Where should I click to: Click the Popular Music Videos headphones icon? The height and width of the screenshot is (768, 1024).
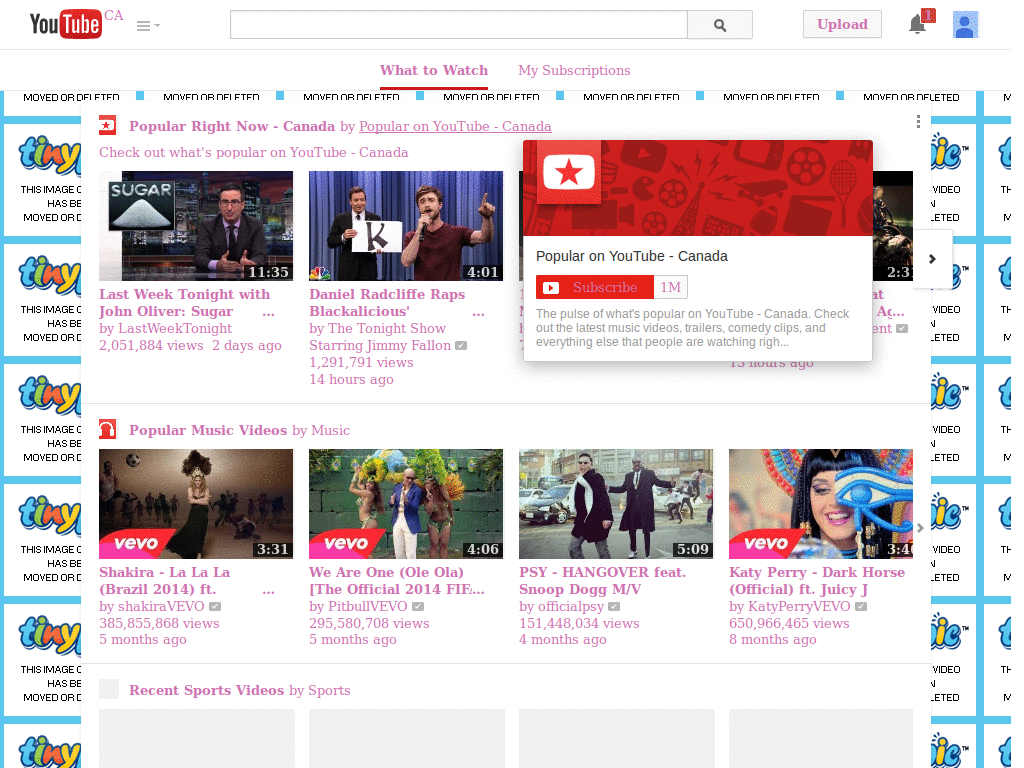coord(107,429)
